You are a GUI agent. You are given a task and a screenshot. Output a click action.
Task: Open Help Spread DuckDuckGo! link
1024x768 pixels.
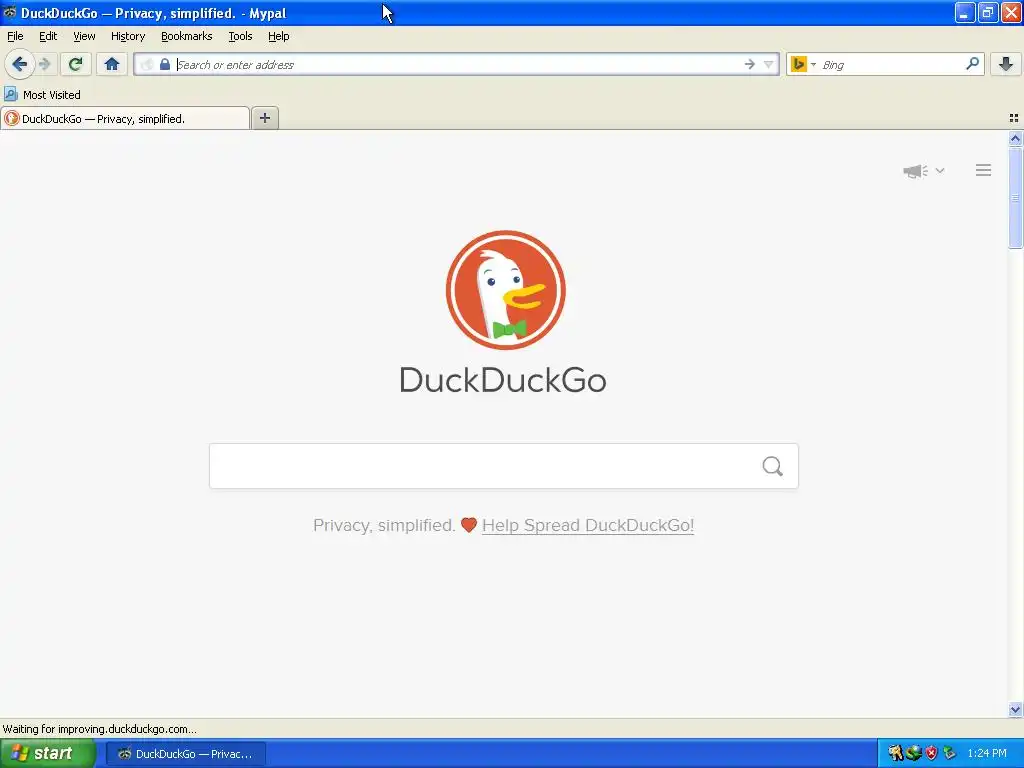(x=588, y=525)
